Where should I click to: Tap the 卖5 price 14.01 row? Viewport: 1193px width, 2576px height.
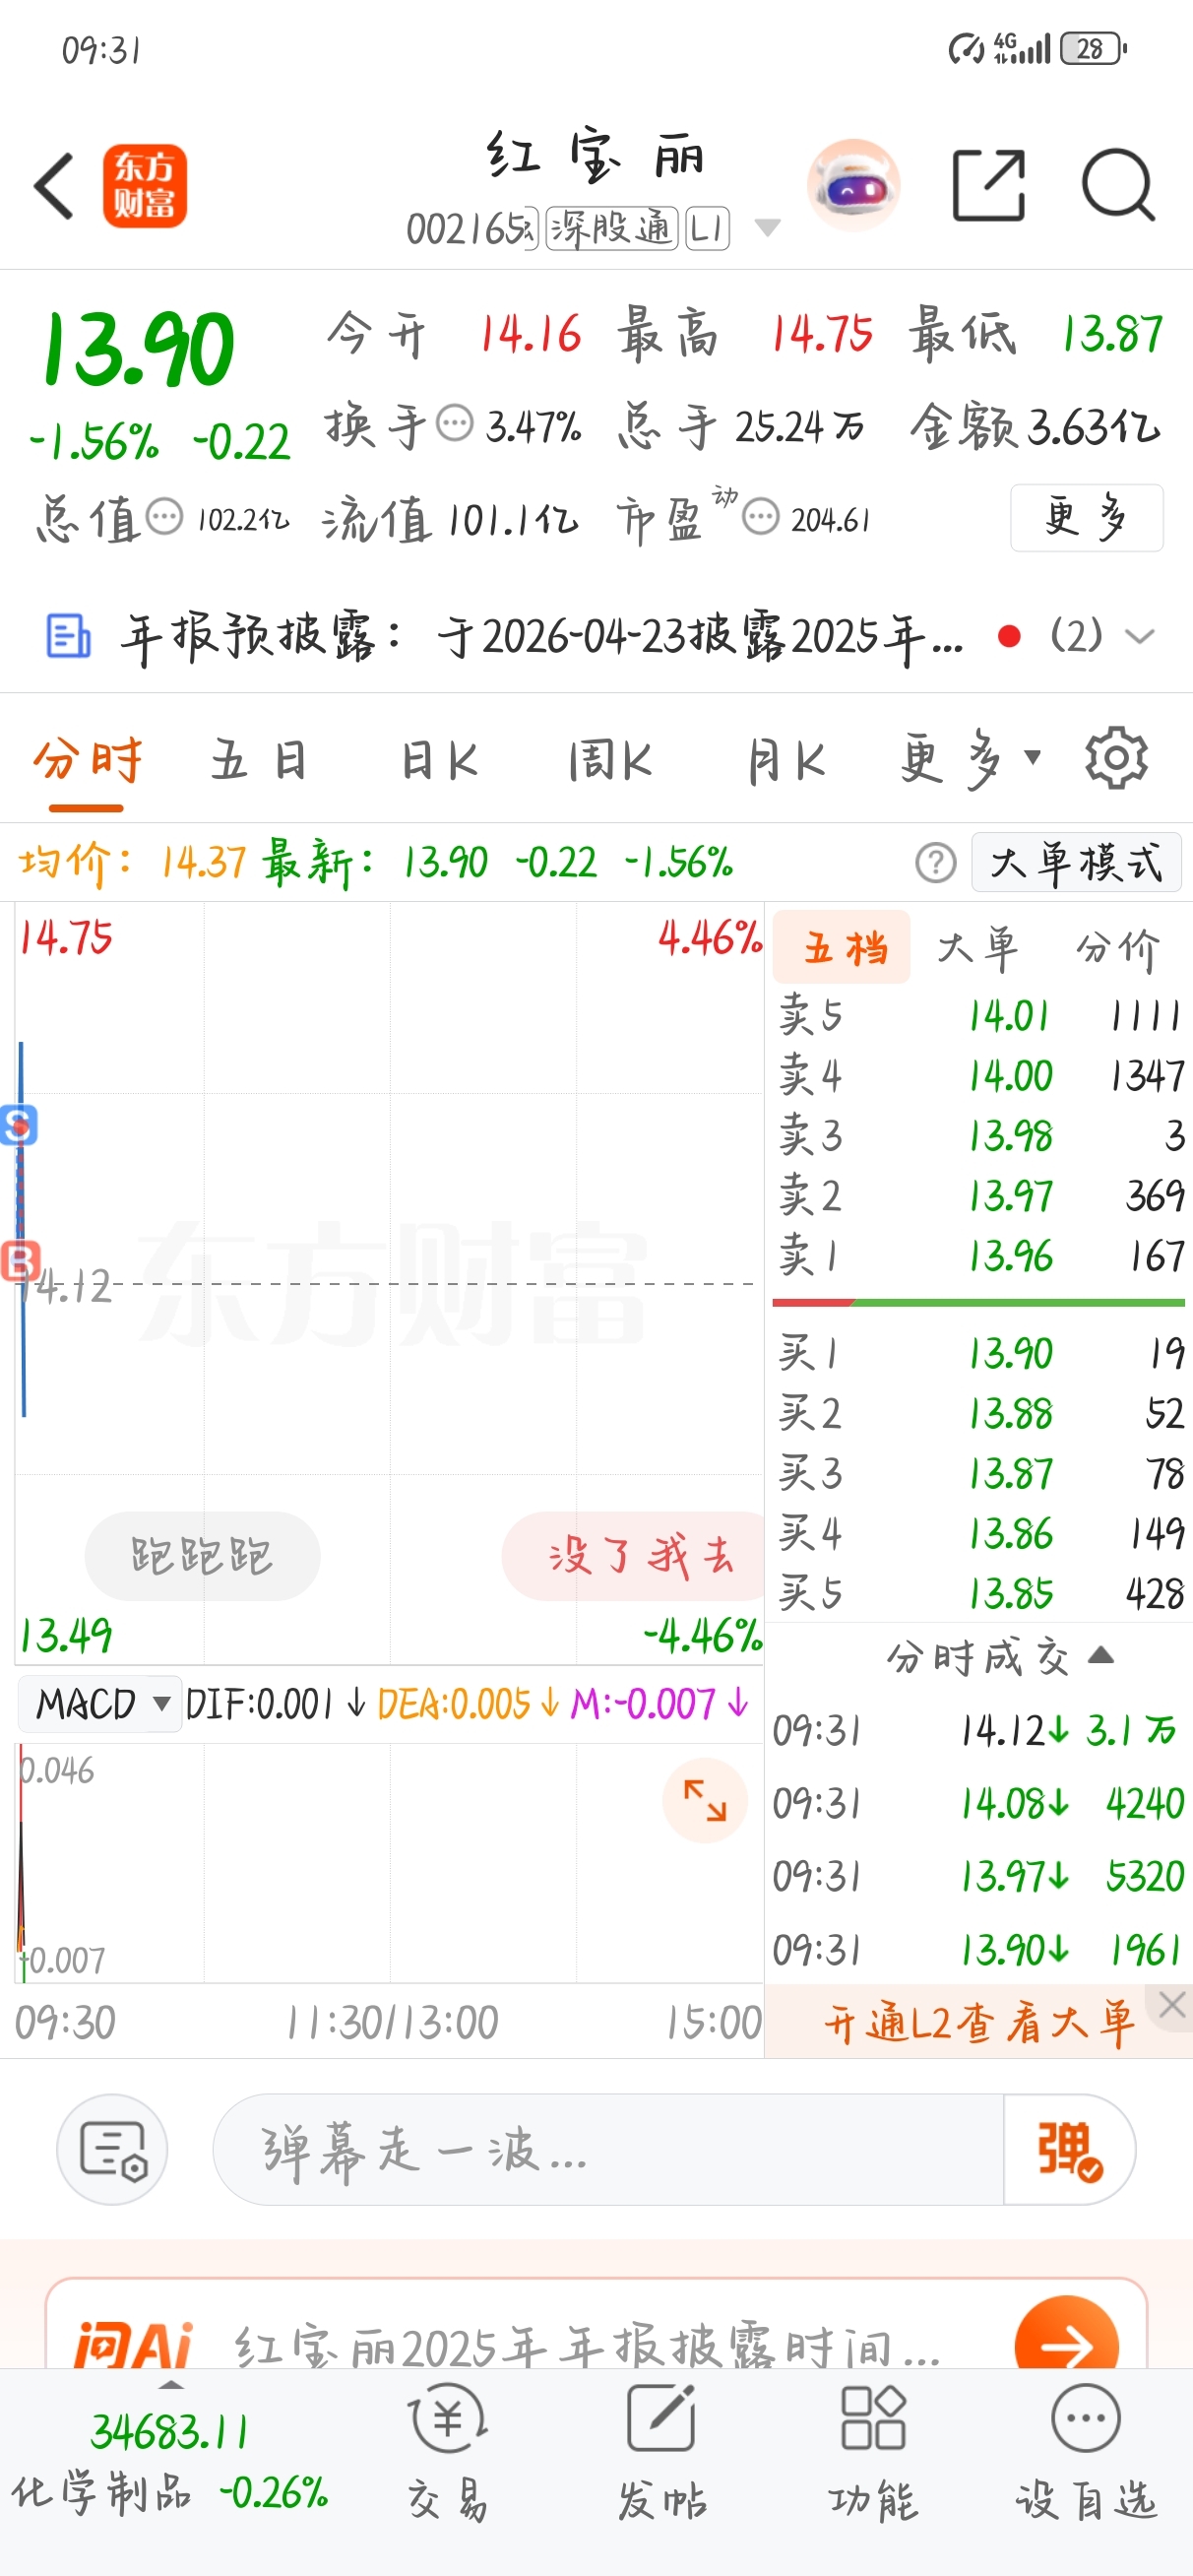tap(980, 1016)
